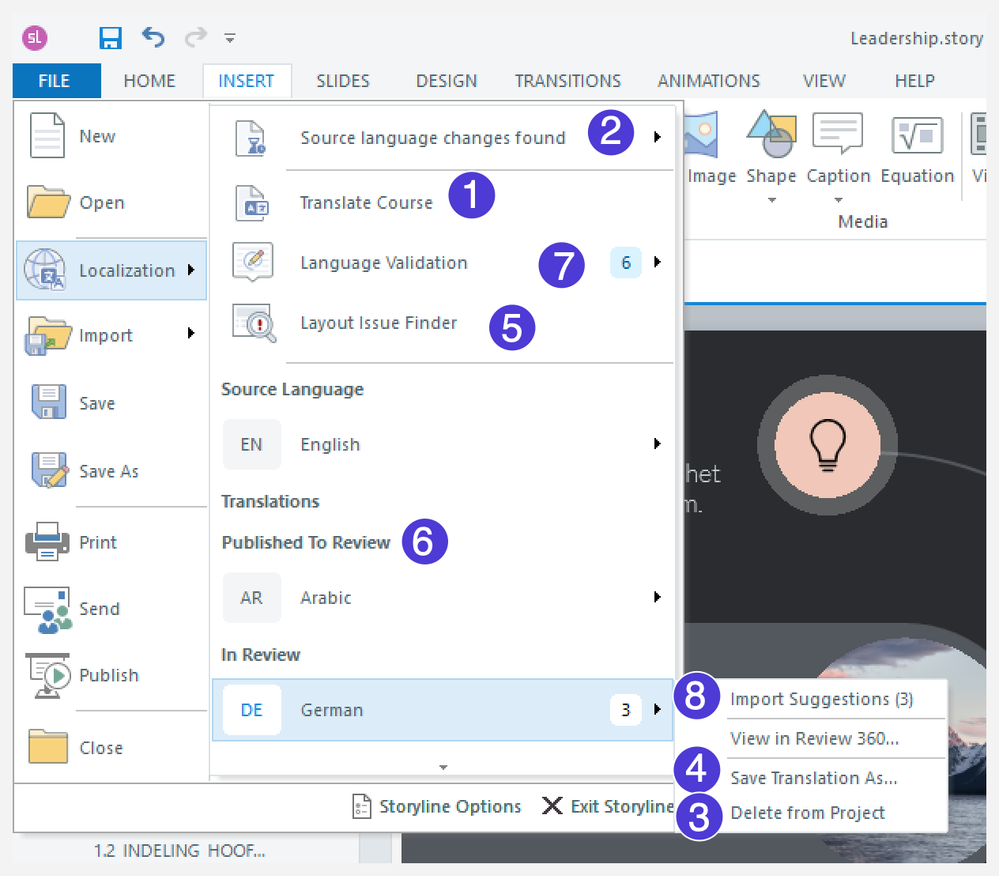999x876 pixels.
Task: Choose Save Translation As...
Action: point(814,778)
